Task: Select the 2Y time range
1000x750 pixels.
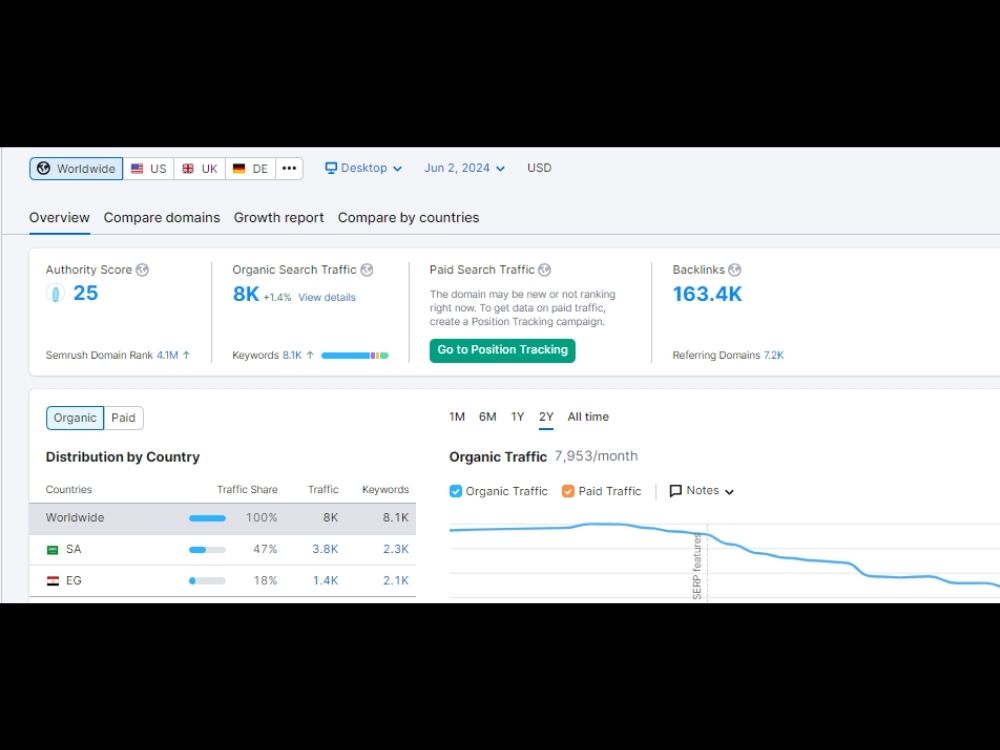Action: click(546, 416)
